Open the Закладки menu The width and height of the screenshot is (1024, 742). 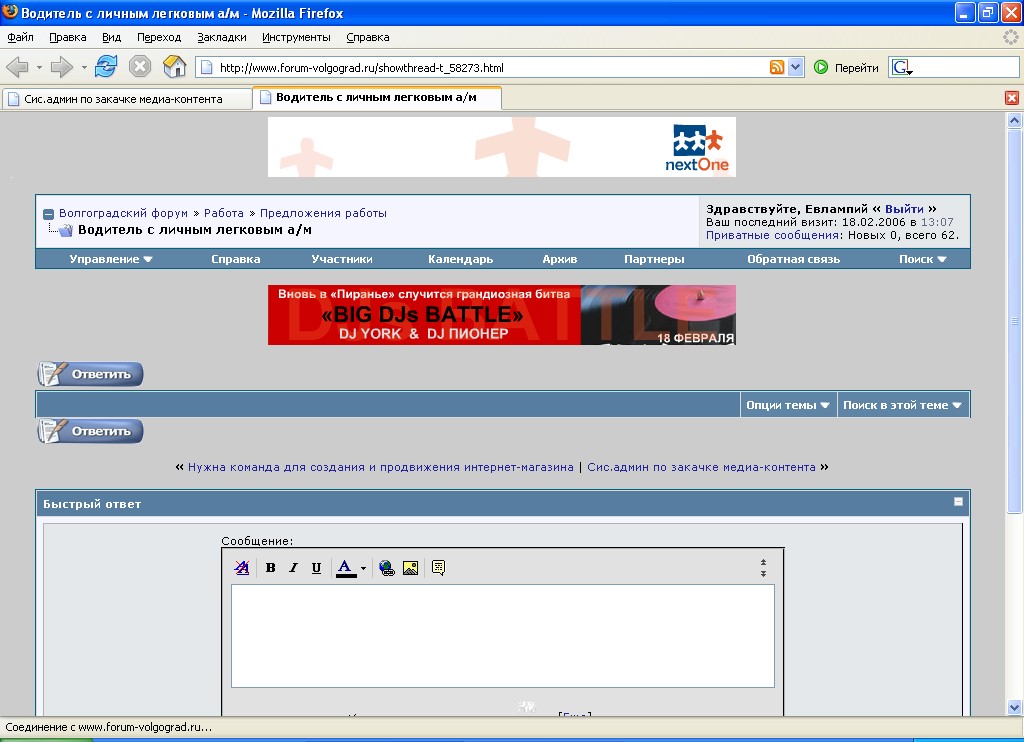pos(222,37)
